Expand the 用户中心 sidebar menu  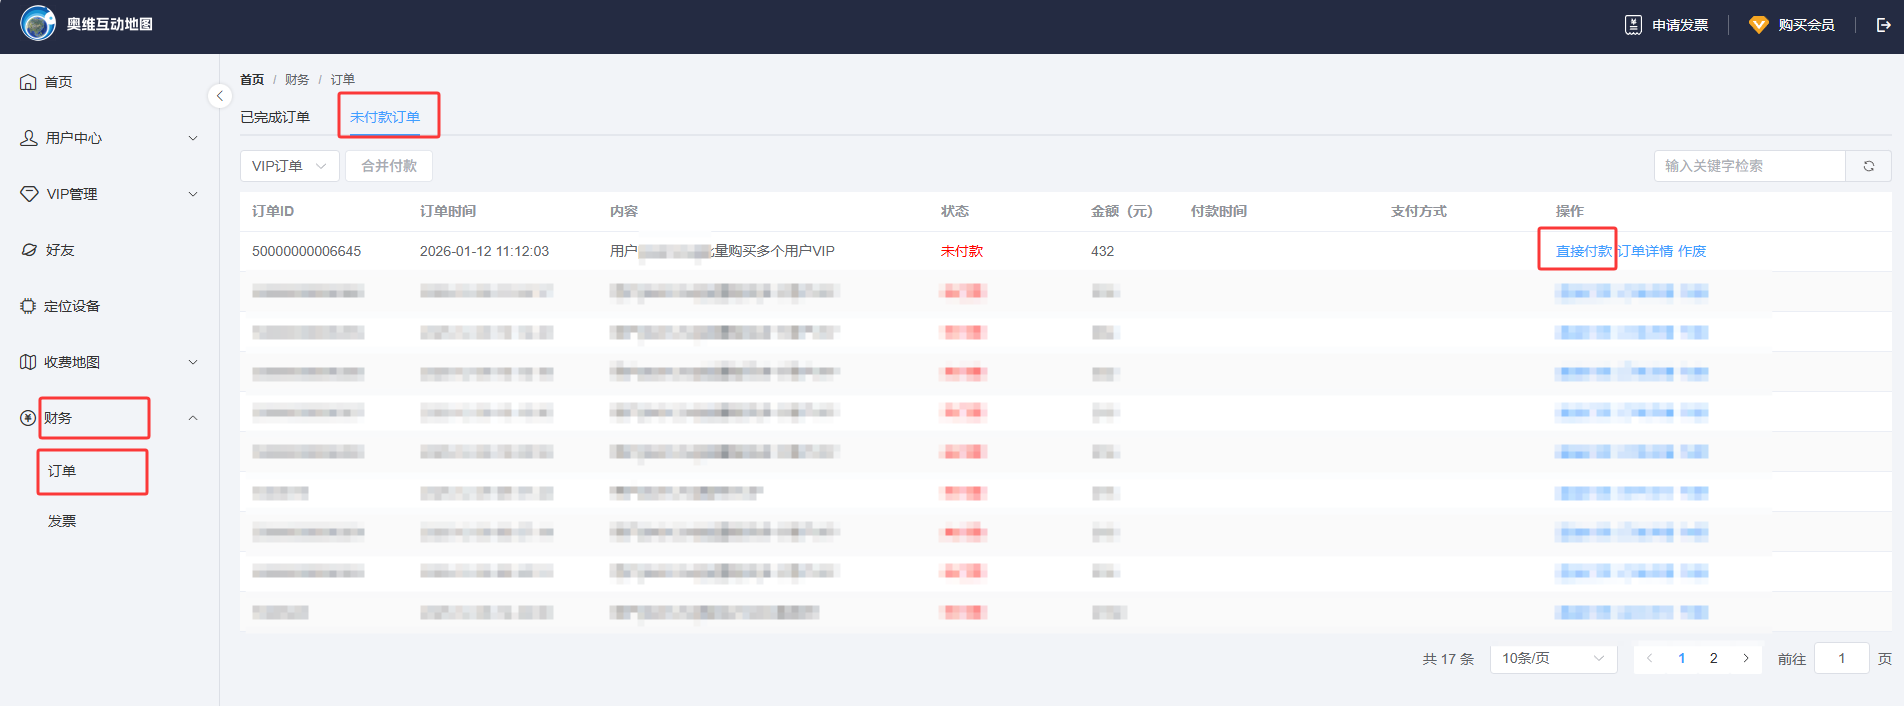tap(108, 138)
